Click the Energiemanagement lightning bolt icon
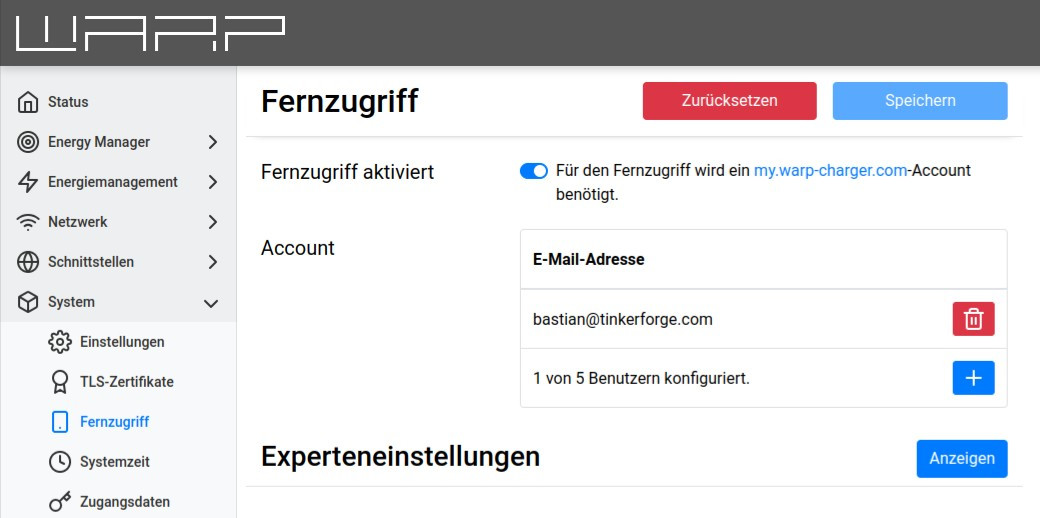The width and height of the screenshot is (1040, 518). tap(29, 182)
